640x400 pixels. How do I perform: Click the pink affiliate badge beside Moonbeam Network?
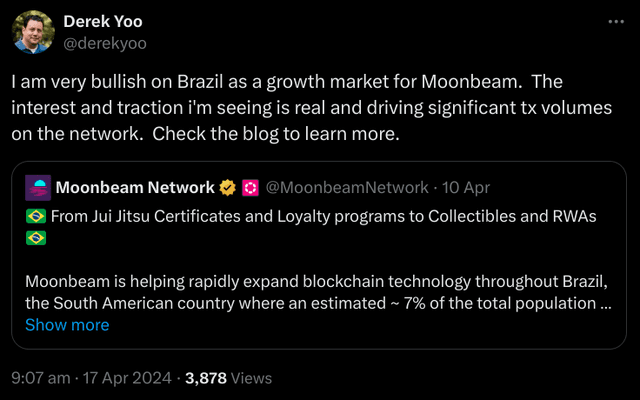(x=251, y=187)
